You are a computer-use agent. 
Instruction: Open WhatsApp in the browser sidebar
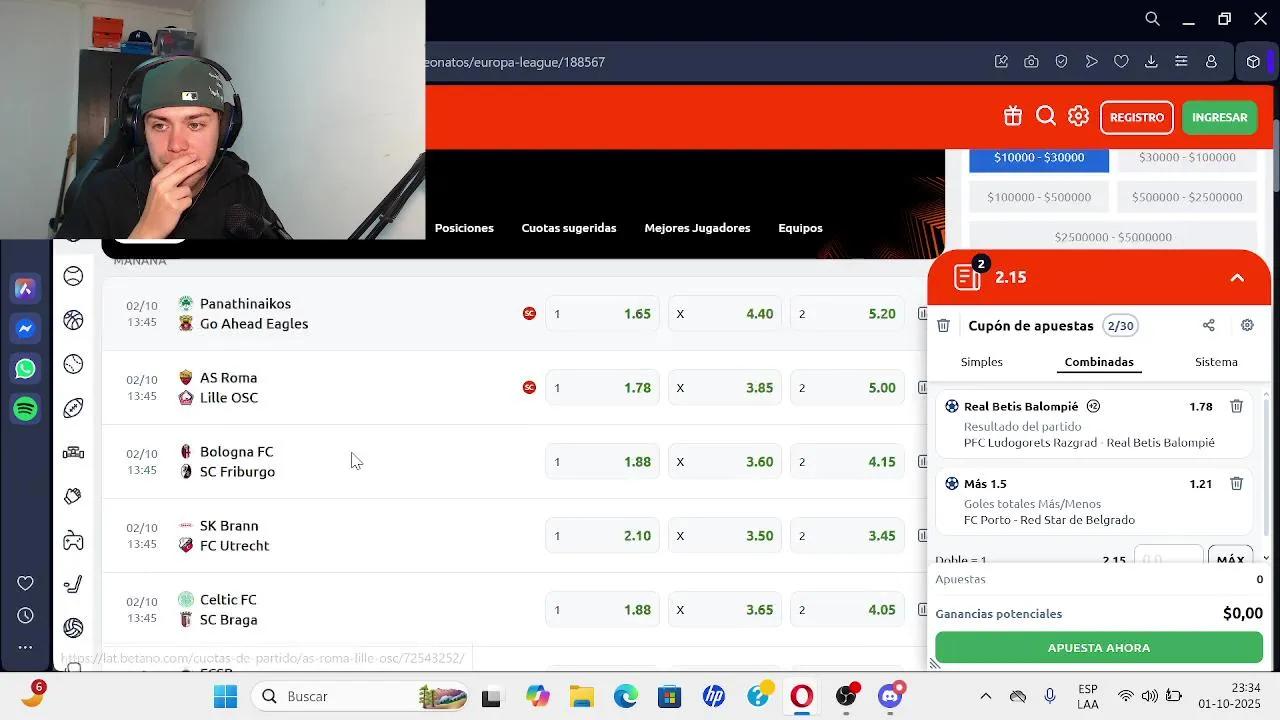[x=26, y=369]
